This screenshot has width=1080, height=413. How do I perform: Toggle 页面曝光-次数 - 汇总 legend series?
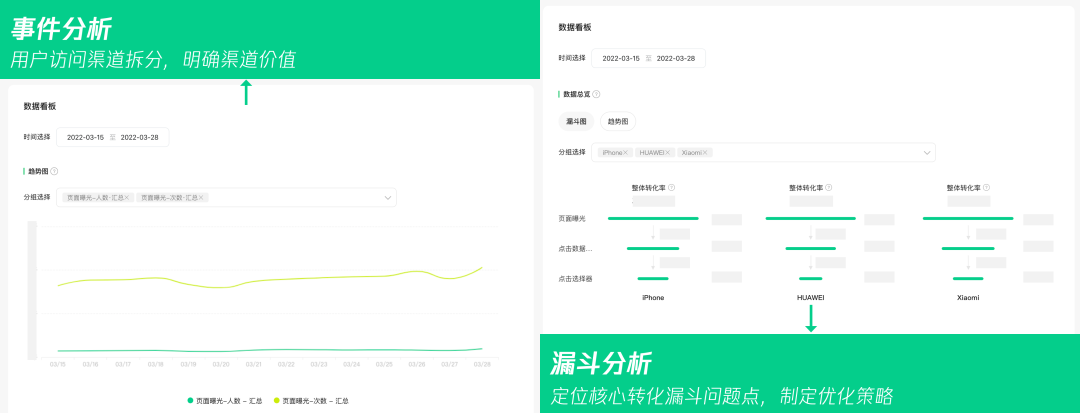point(311,400)
